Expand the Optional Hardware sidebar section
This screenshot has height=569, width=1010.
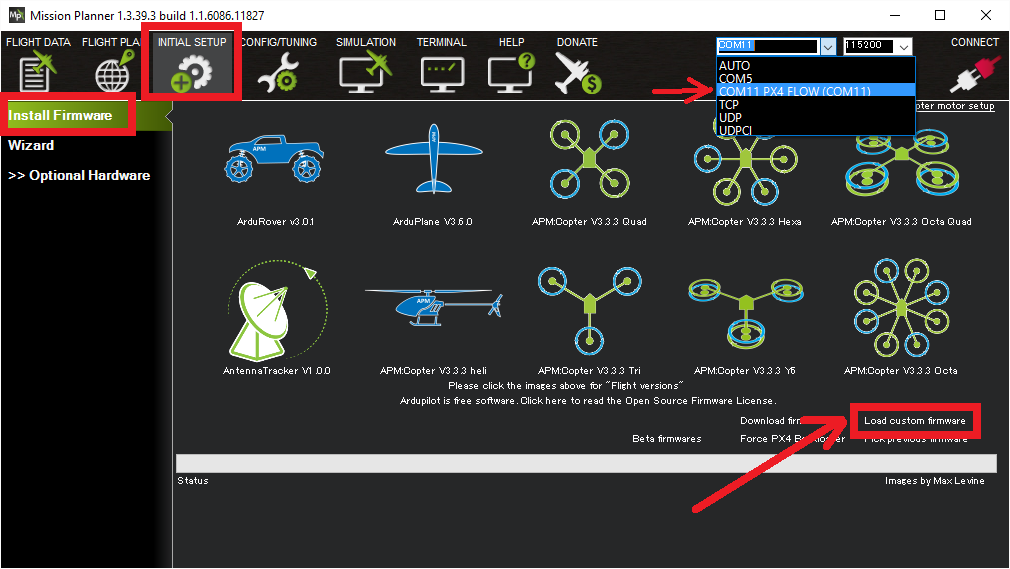point(79,175)
